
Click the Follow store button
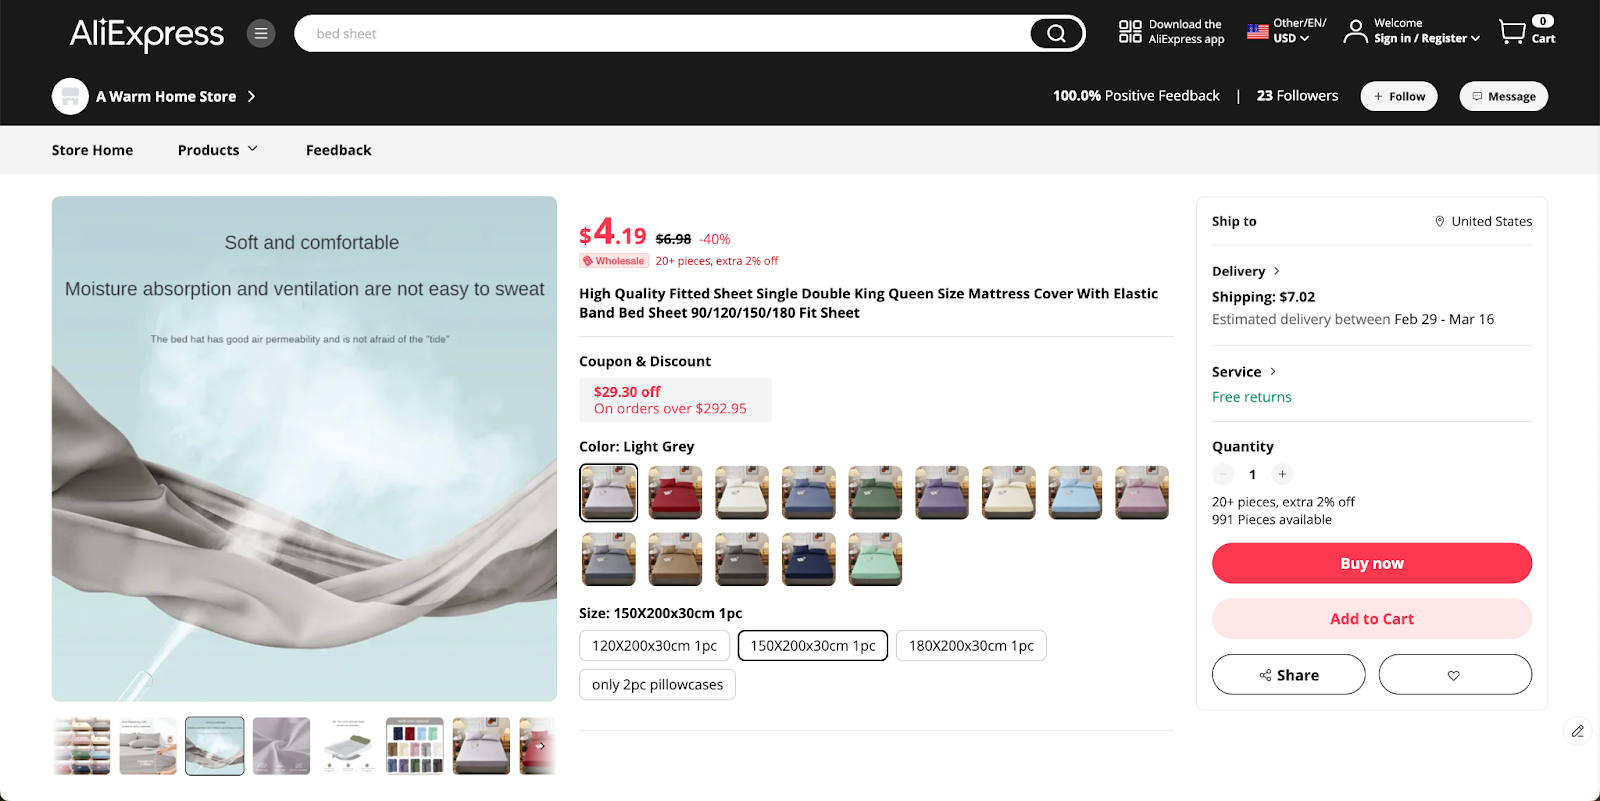1399,96
